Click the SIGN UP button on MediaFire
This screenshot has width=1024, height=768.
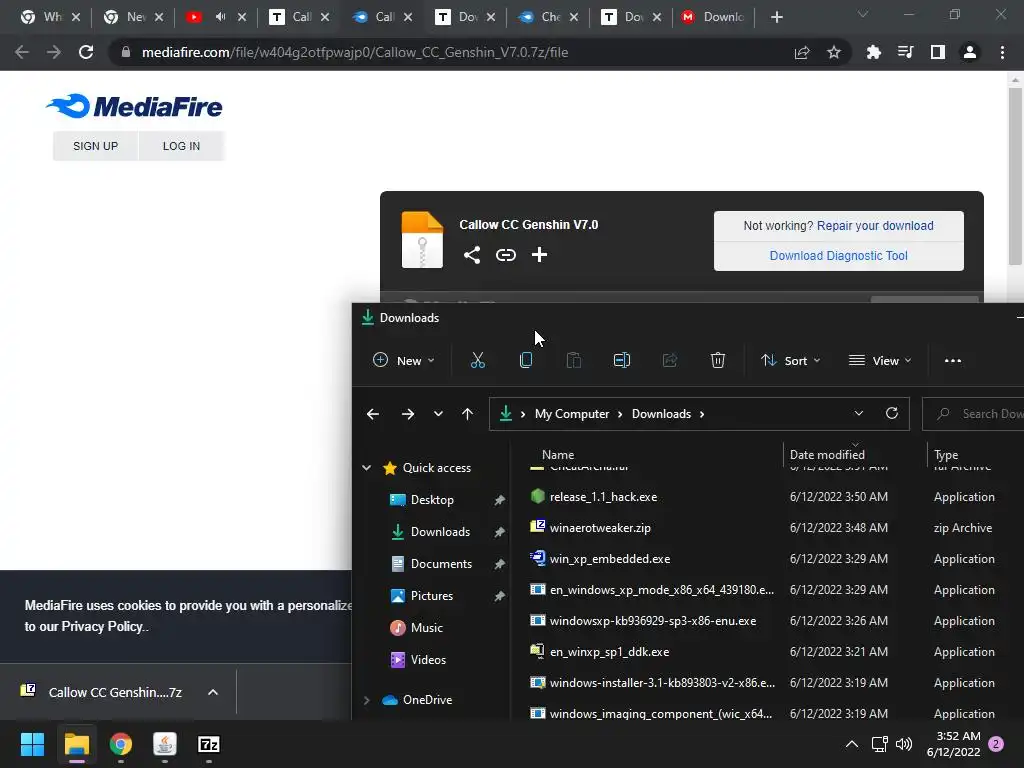tap(95, 146)
